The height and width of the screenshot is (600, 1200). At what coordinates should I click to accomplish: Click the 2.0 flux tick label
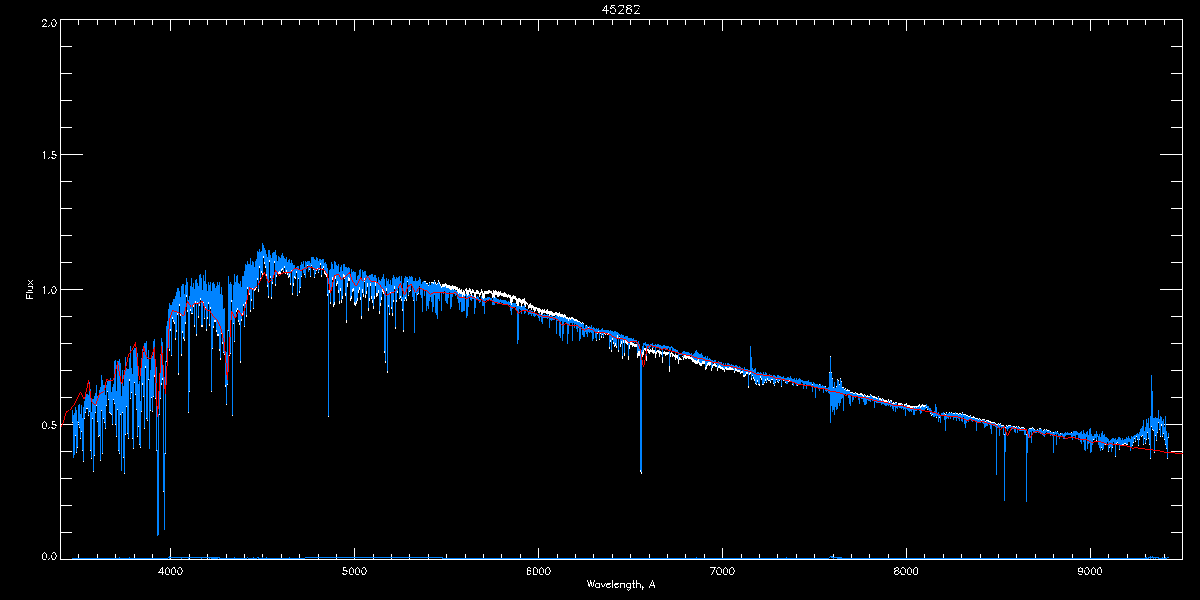click(47, 22)
